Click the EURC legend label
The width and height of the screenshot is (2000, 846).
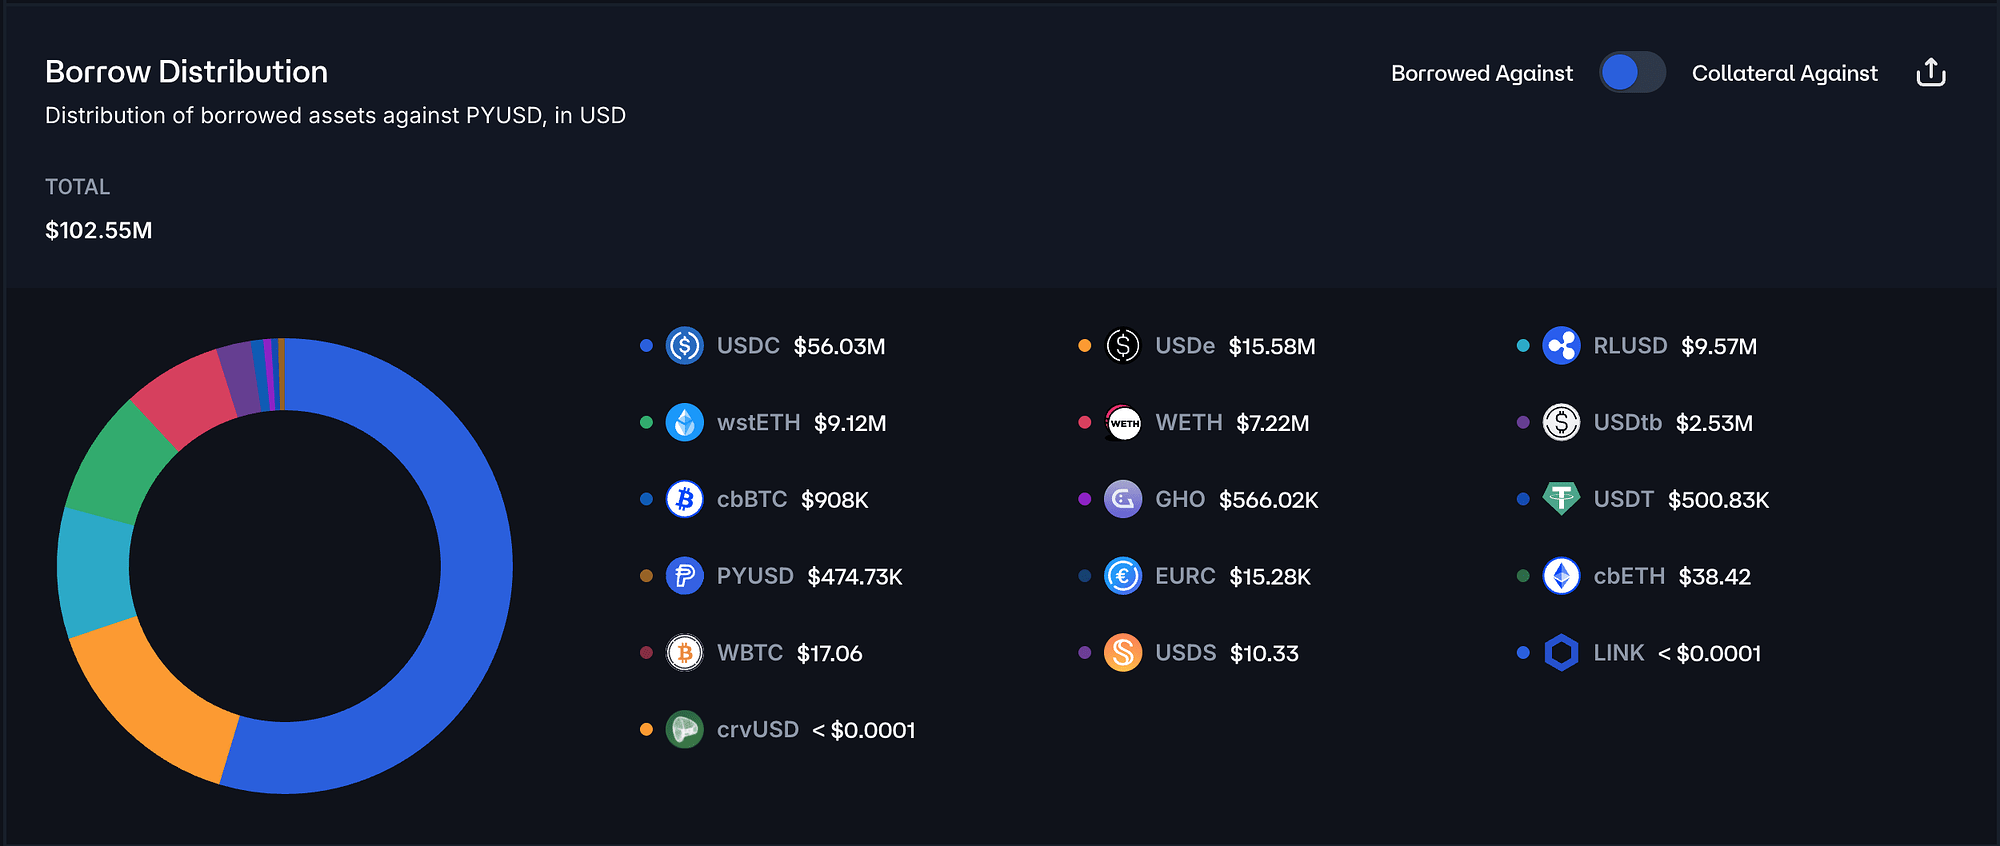[x=1185, y=576]
